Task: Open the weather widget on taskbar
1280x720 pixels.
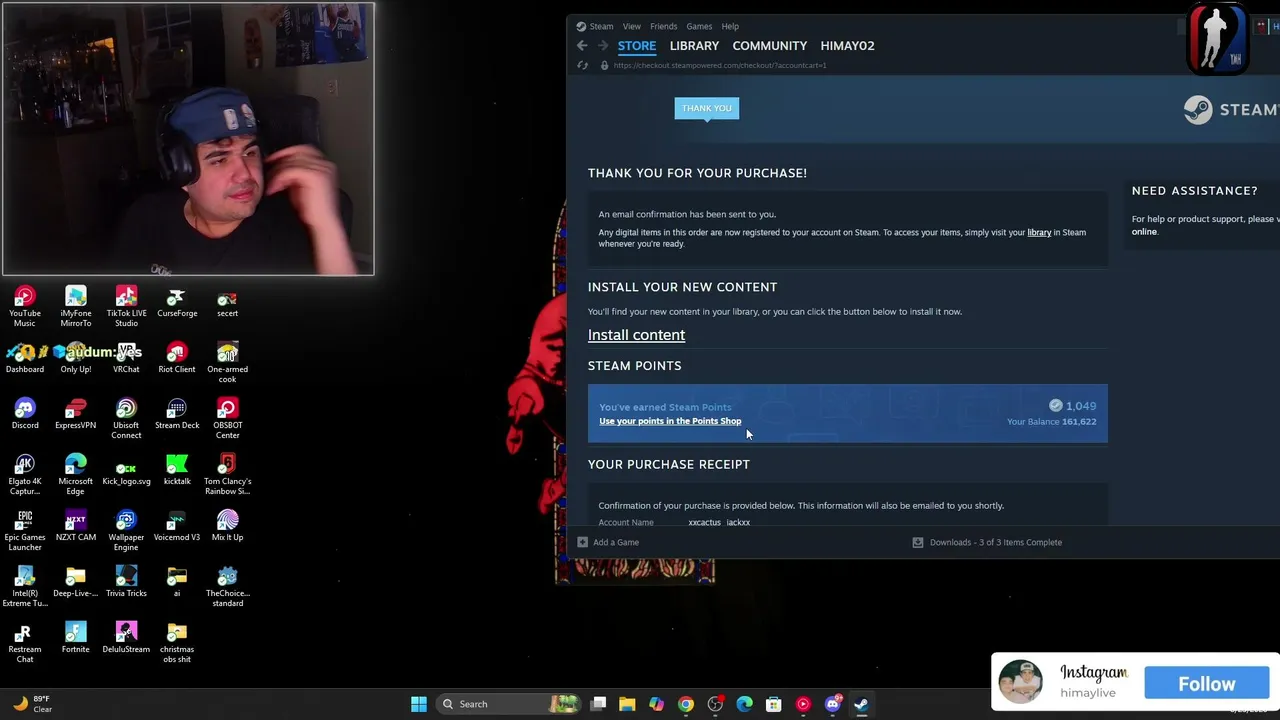Action: point(32,704)
